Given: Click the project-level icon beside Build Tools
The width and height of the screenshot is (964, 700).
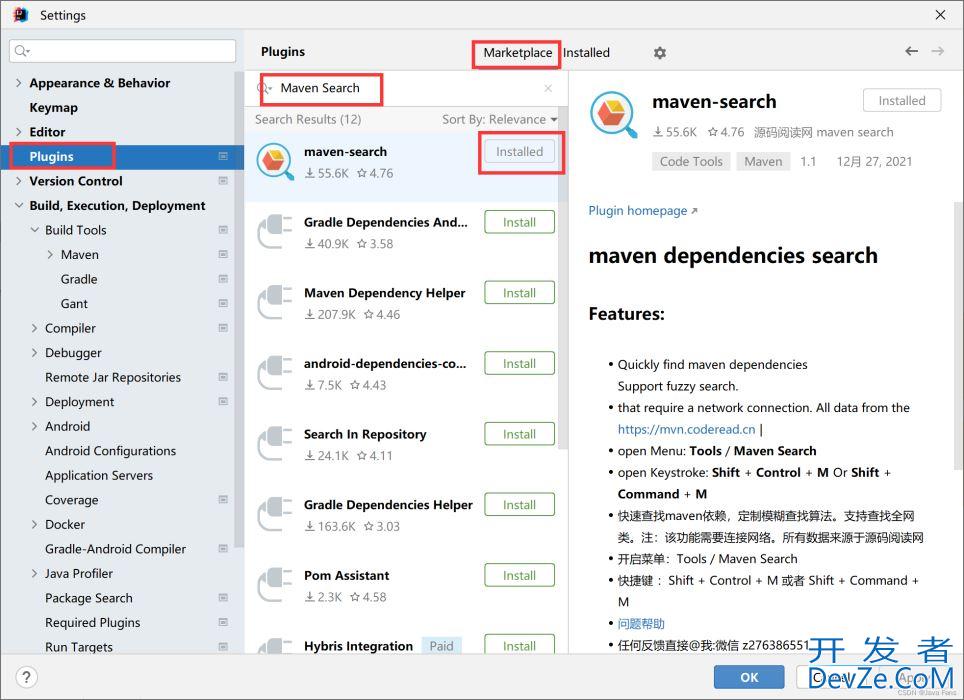Looking at the screenshot, I should [x=223, y=230].
